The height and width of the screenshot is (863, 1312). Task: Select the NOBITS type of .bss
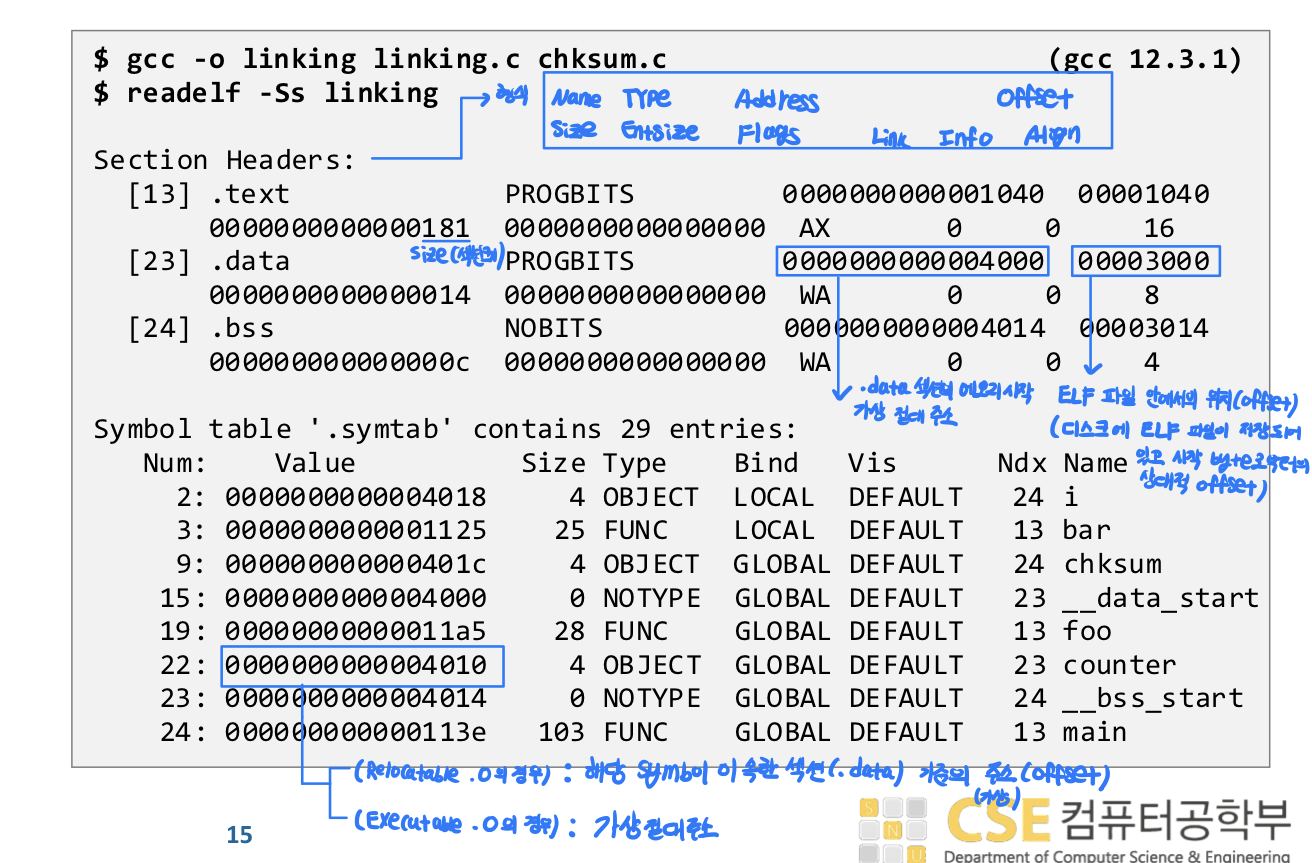(553, 328)
